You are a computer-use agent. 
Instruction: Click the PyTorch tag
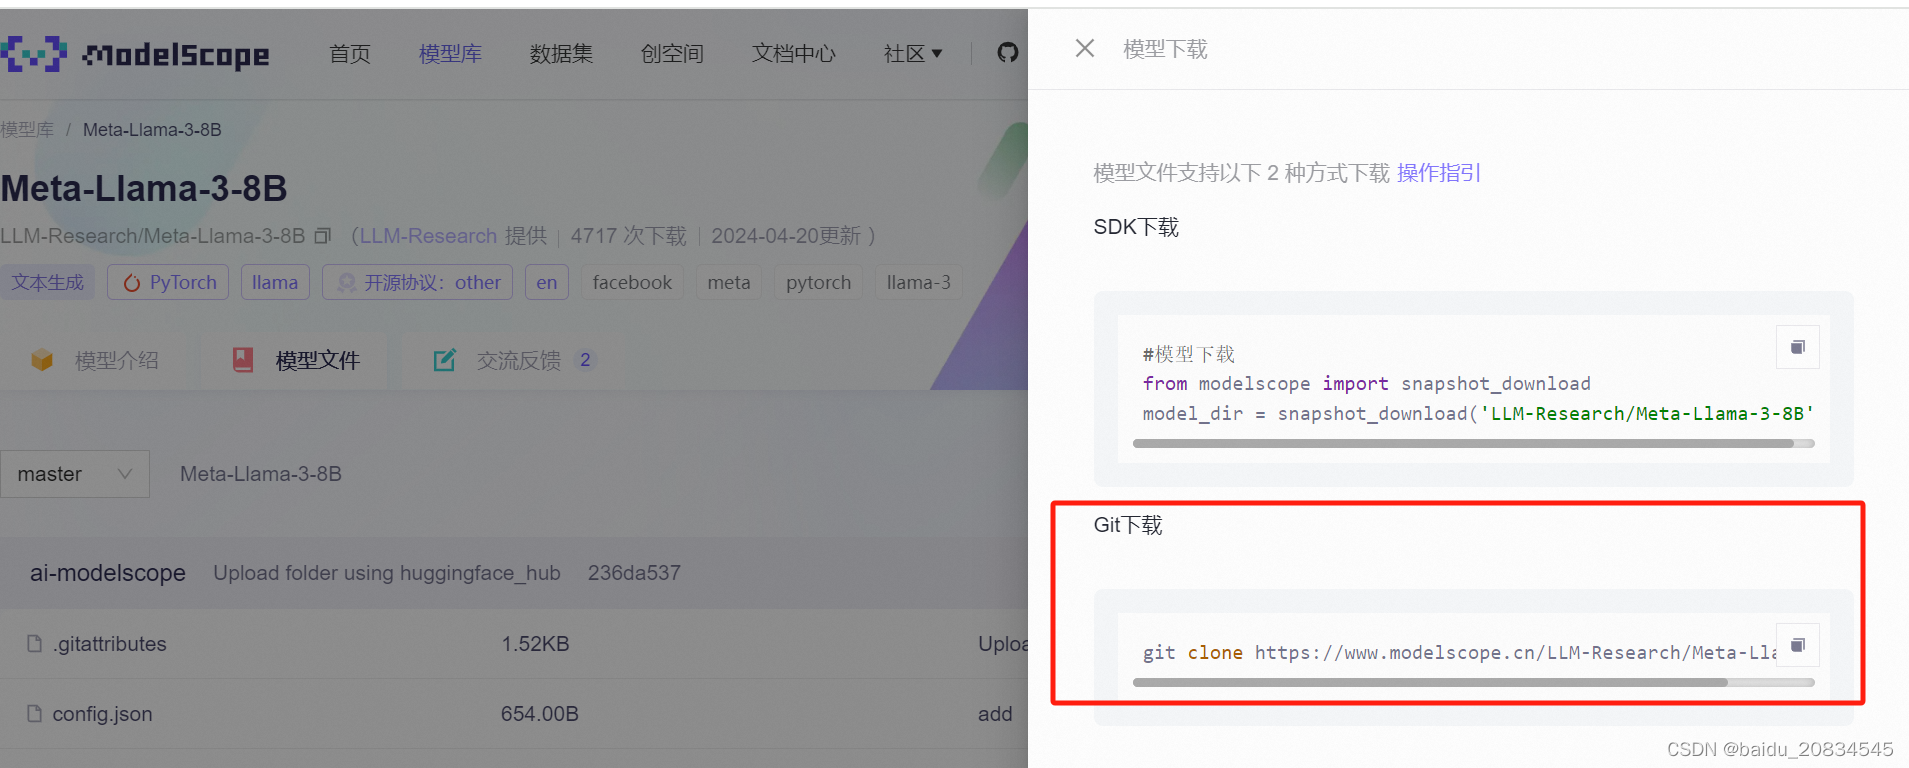(168, 283)
